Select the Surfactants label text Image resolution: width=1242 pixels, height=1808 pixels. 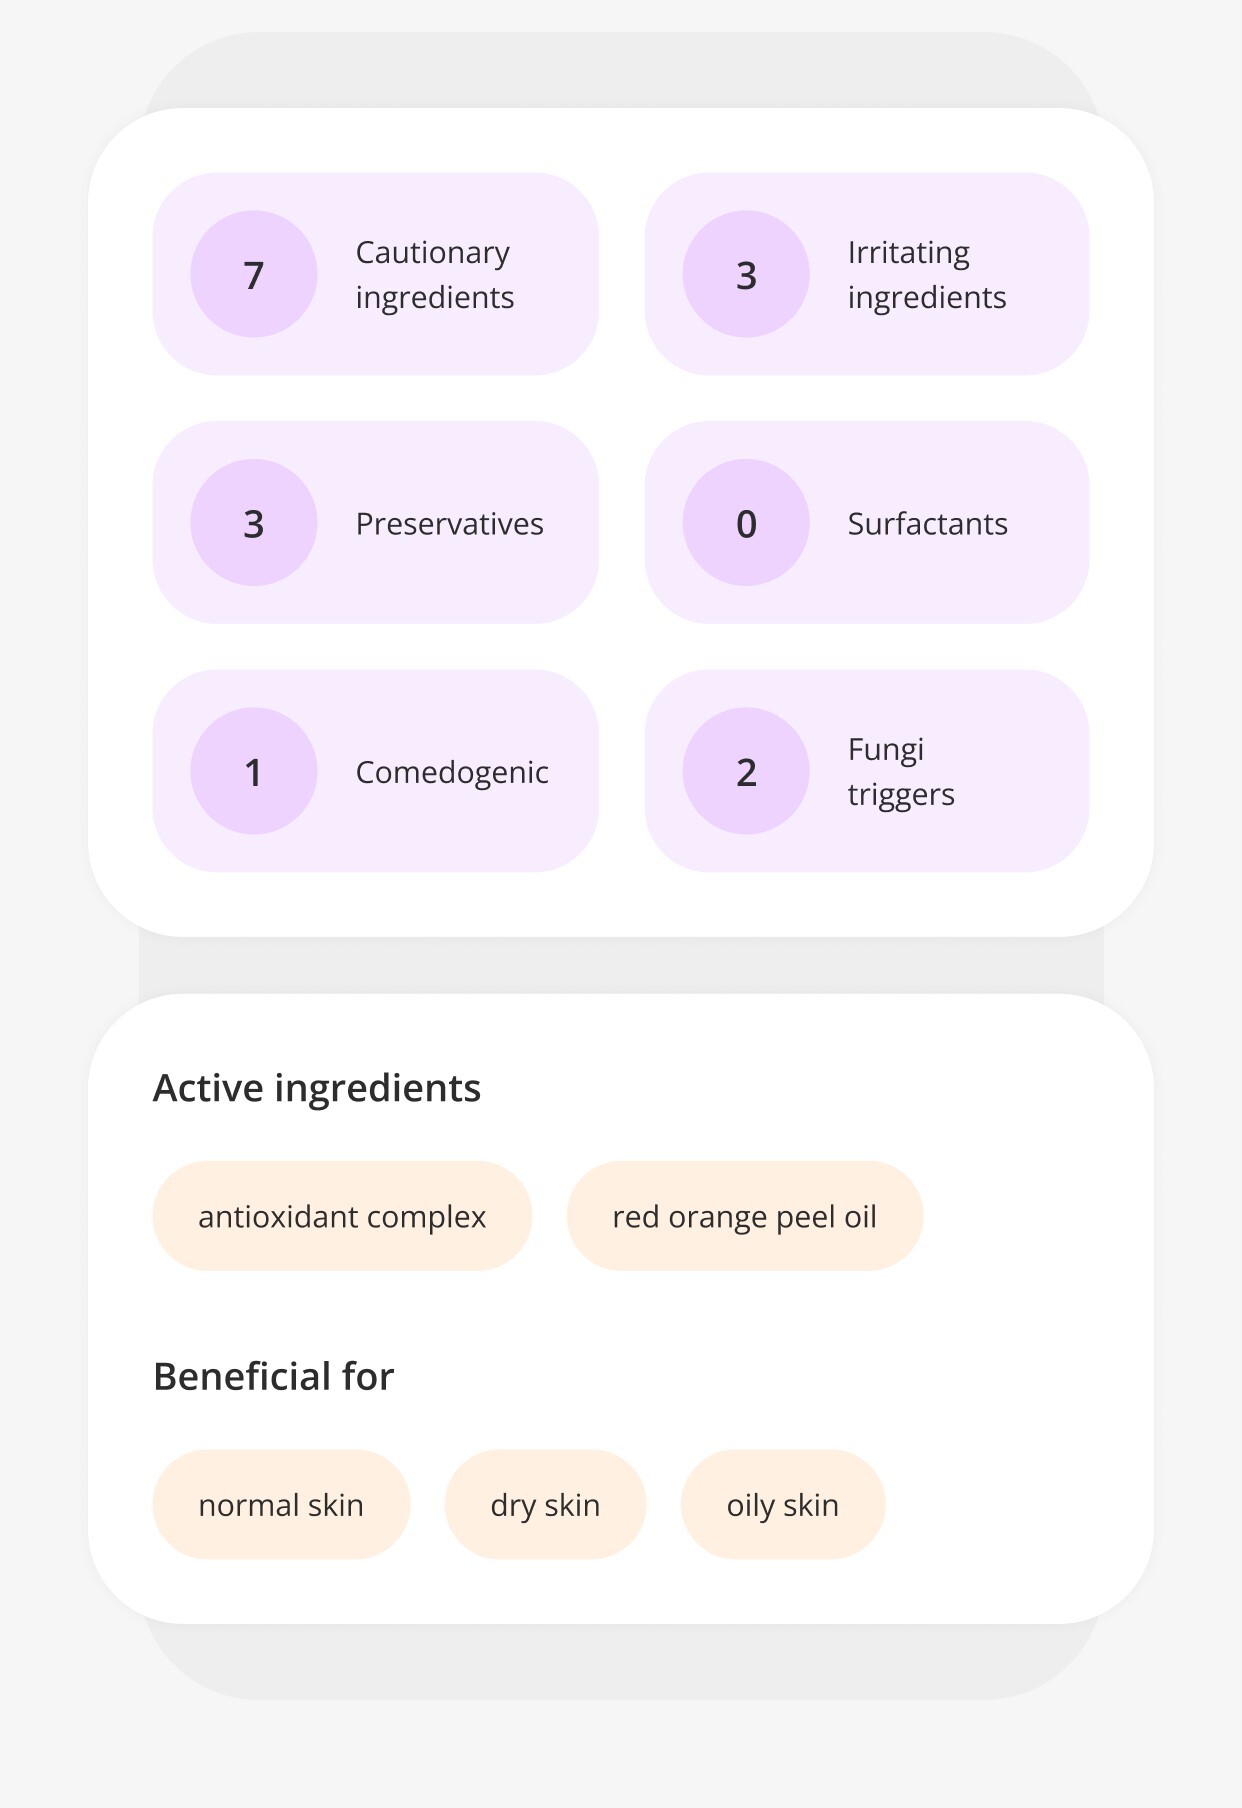pyautogui.click(x=927, y=524)
